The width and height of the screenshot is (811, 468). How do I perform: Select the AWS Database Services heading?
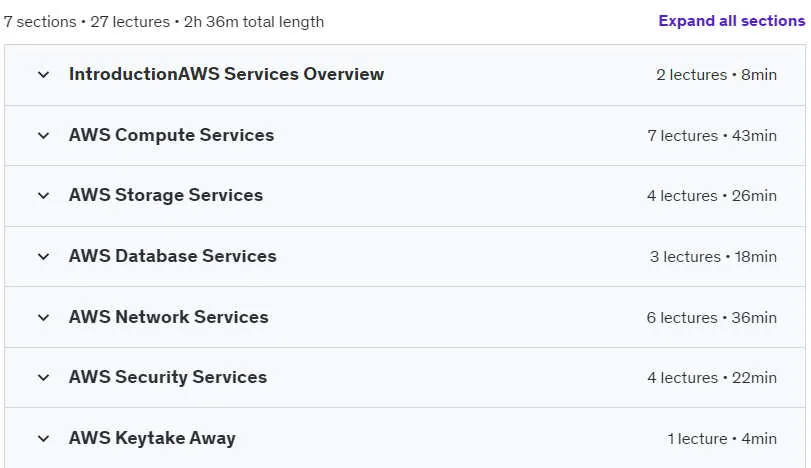pos(172,256)
